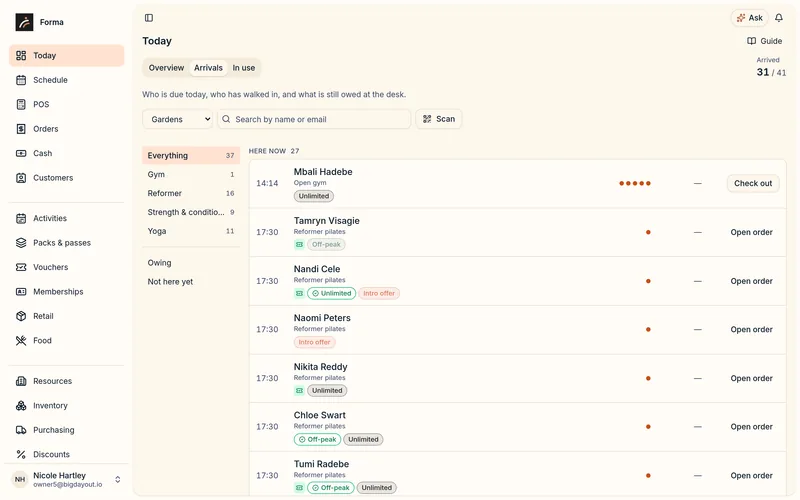Open Food section
The image size is (800, 500).
(66, 341)
